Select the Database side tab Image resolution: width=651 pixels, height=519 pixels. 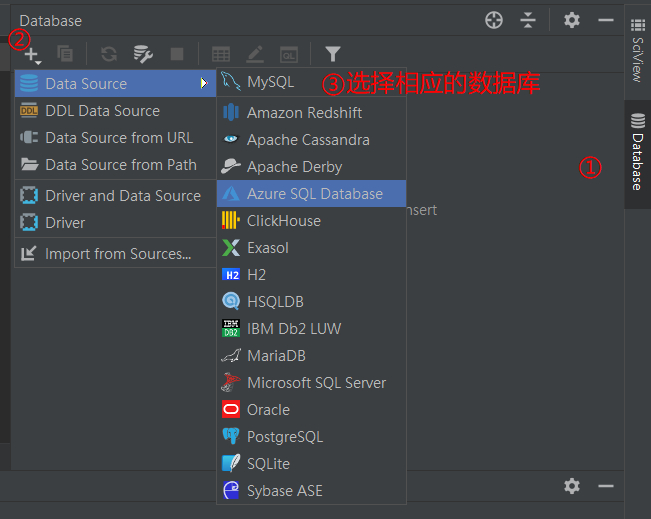point(637,154)
